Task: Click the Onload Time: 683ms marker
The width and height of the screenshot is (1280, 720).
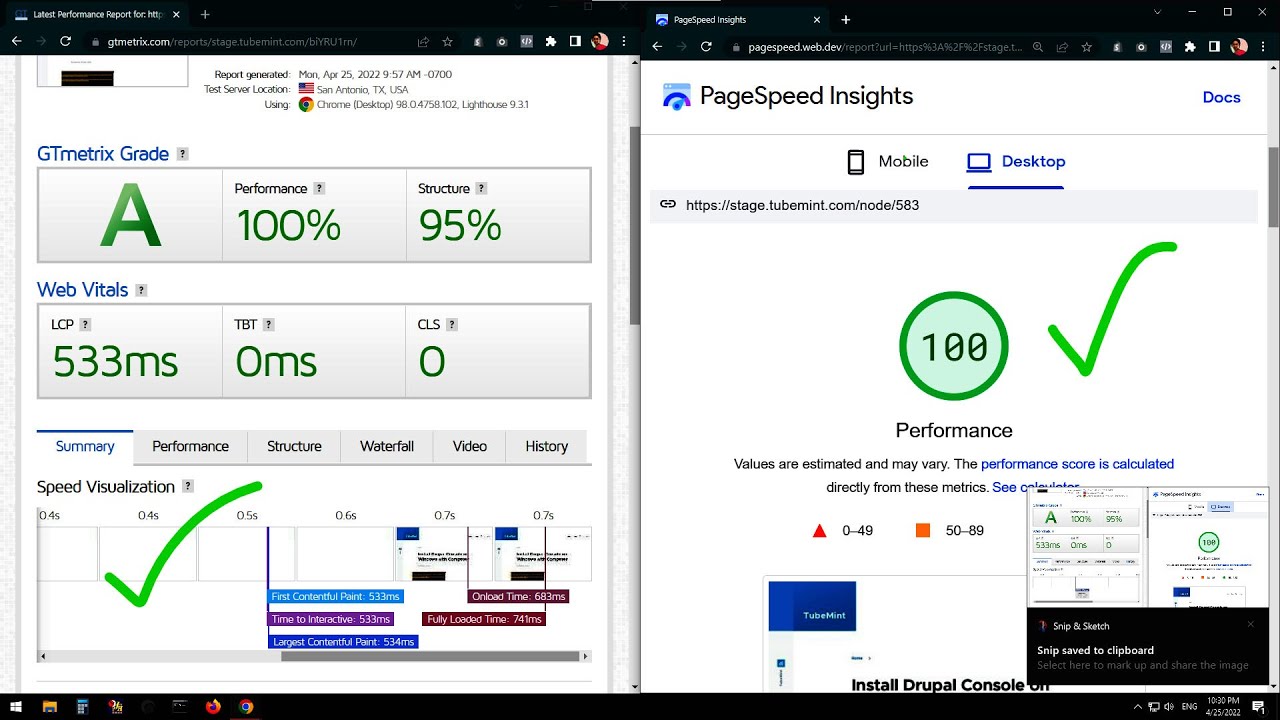Action: (518, 597)
